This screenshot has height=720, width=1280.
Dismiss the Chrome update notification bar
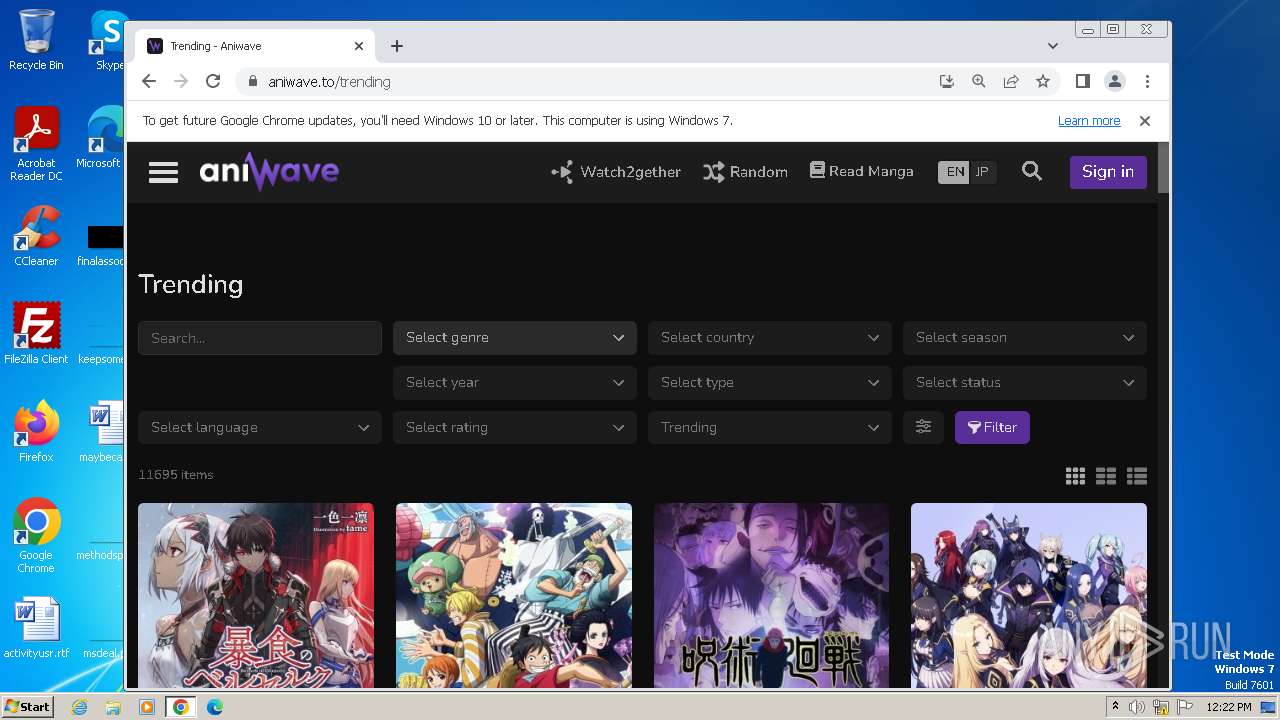point(1145,121)
